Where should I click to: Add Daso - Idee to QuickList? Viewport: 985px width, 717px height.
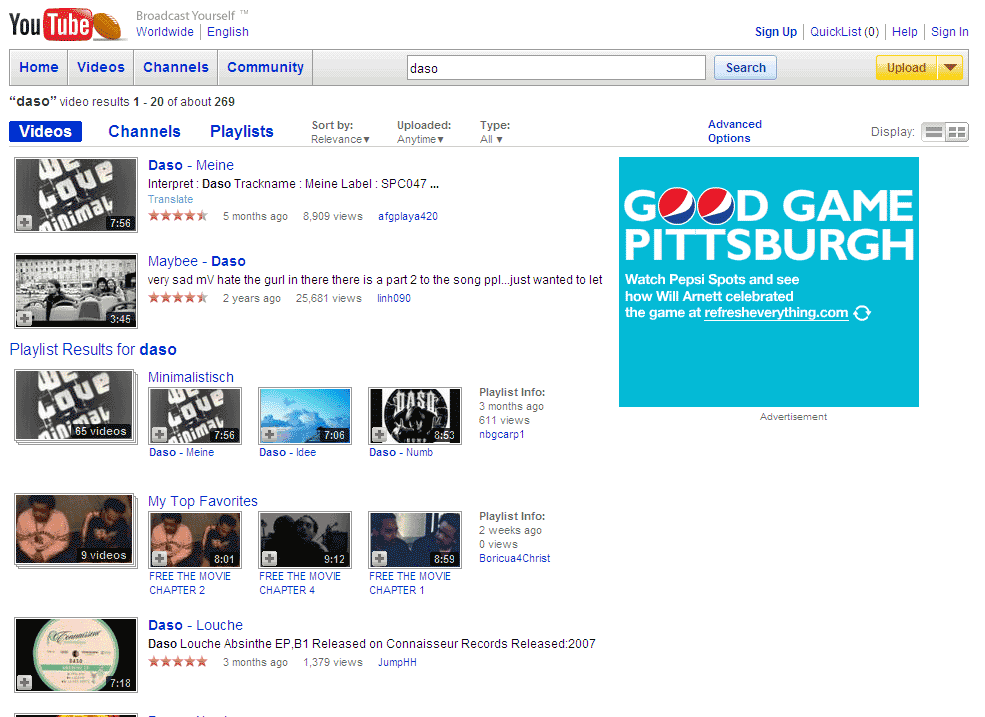click(x=269, y=434)
